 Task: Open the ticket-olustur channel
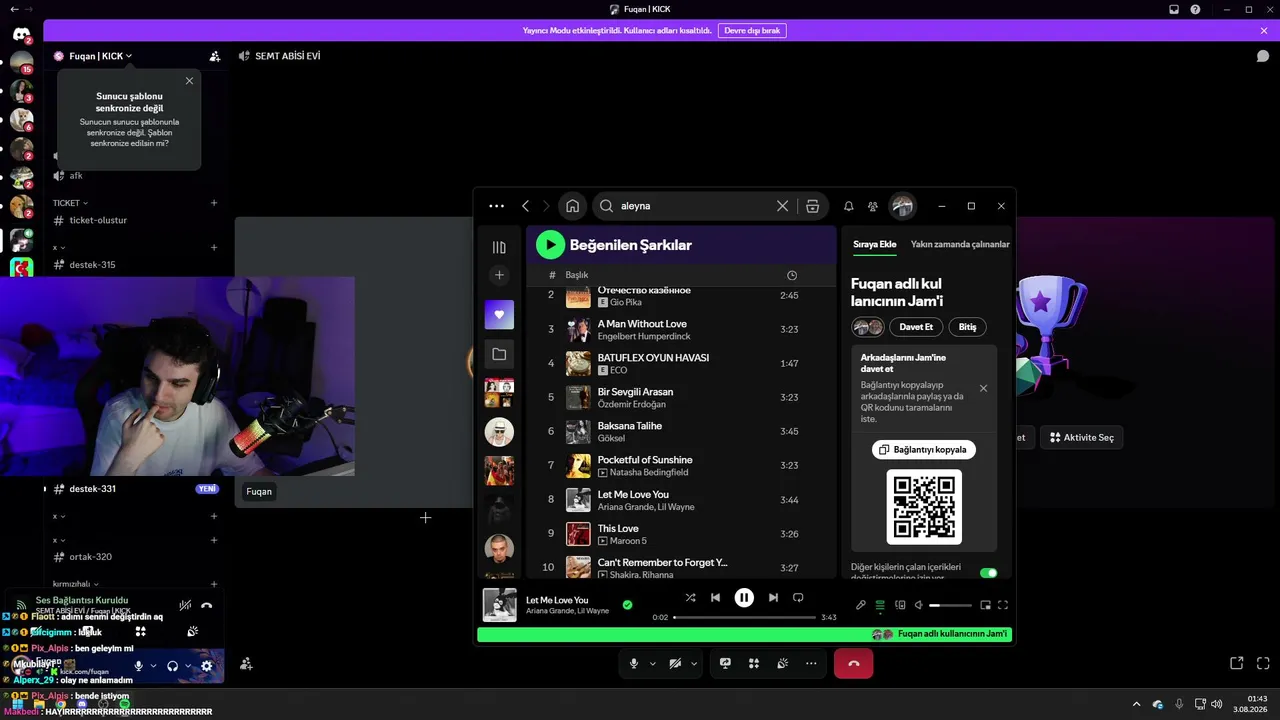[x=98, y=220]
